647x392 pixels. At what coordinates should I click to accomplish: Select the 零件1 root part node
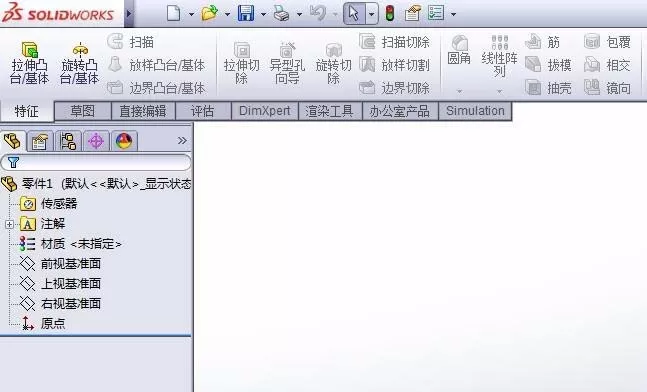click(97, 183)
